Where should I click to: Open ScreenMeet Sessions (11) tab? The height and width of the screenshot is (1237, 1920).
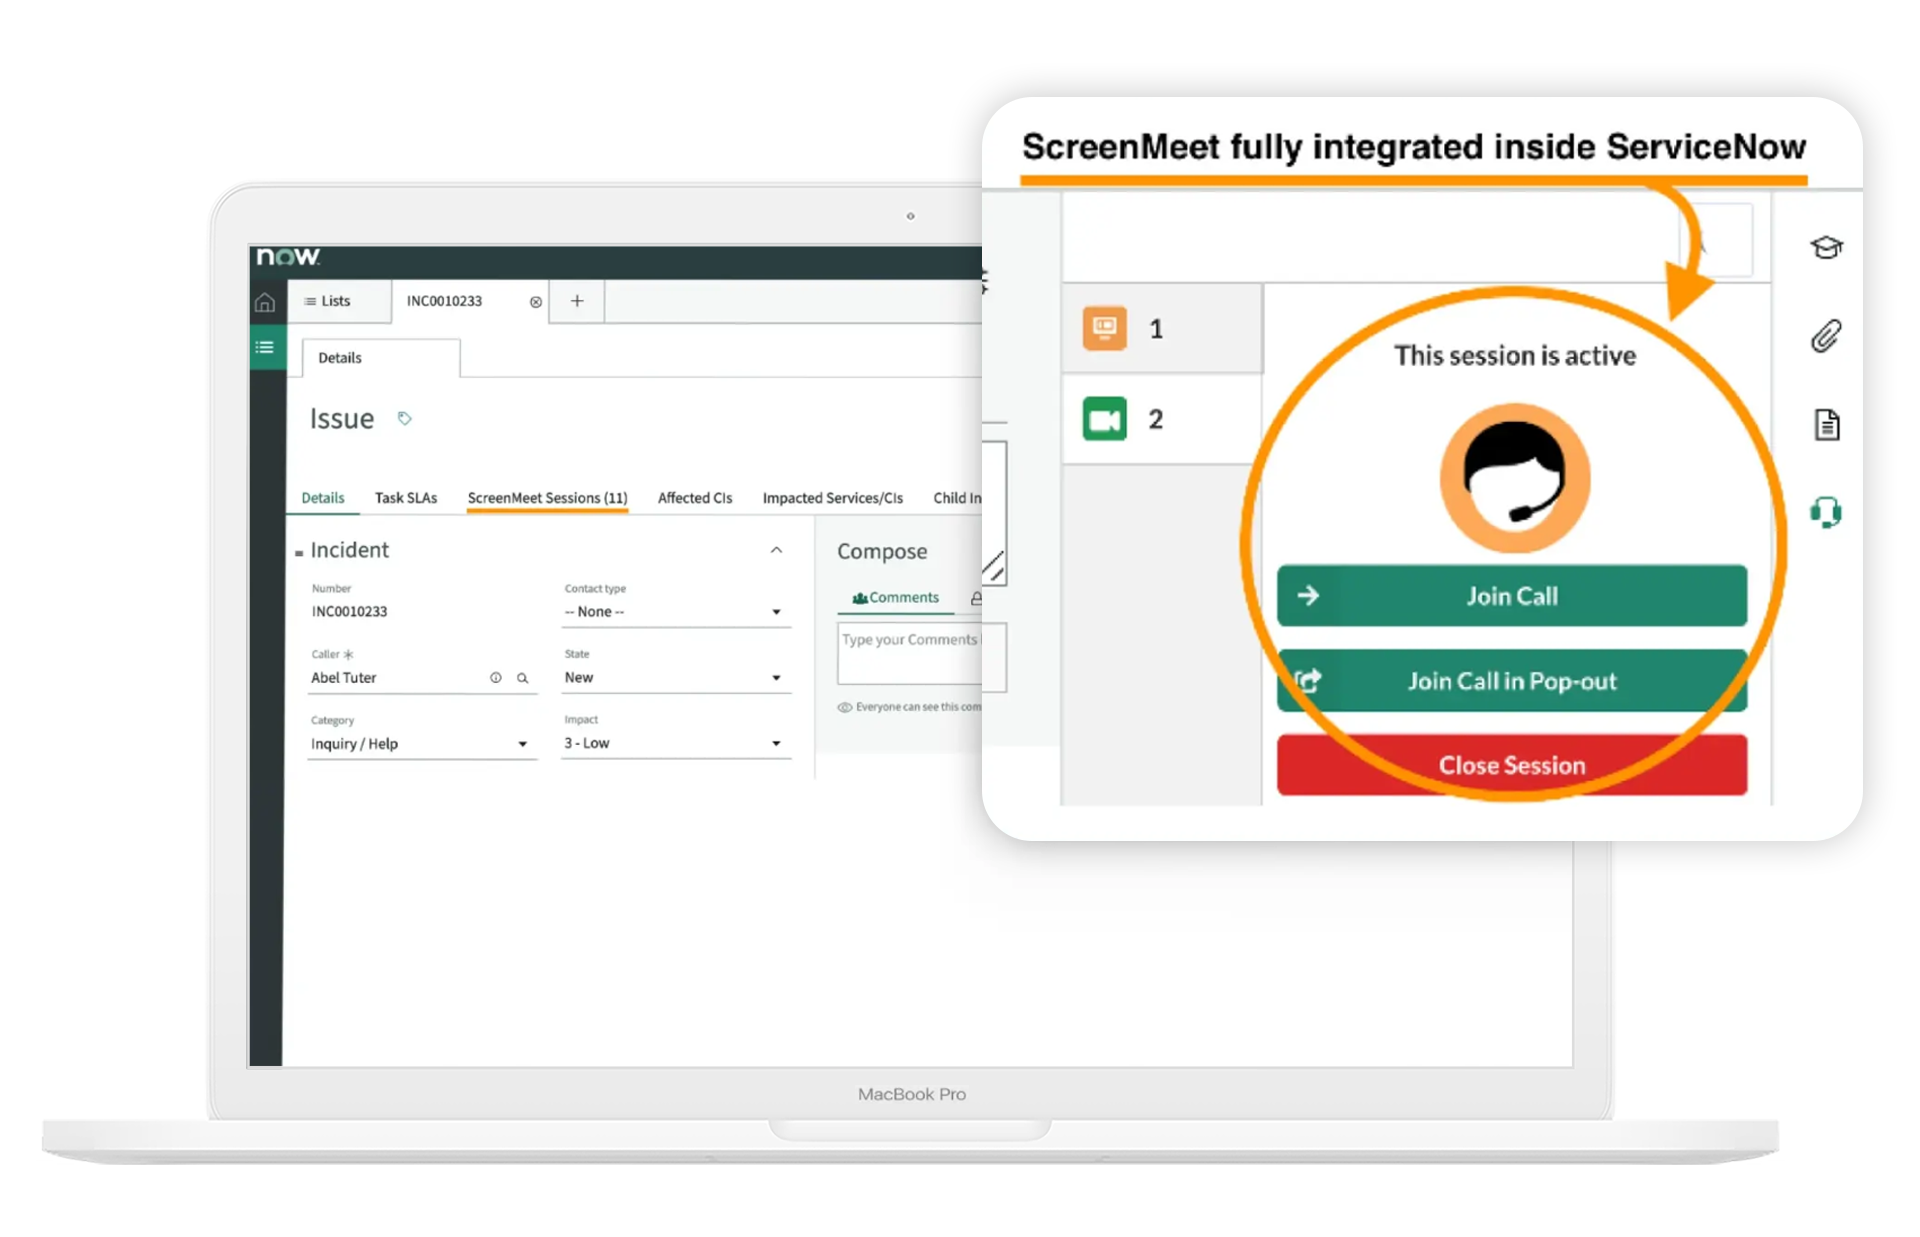pos(547,498)
